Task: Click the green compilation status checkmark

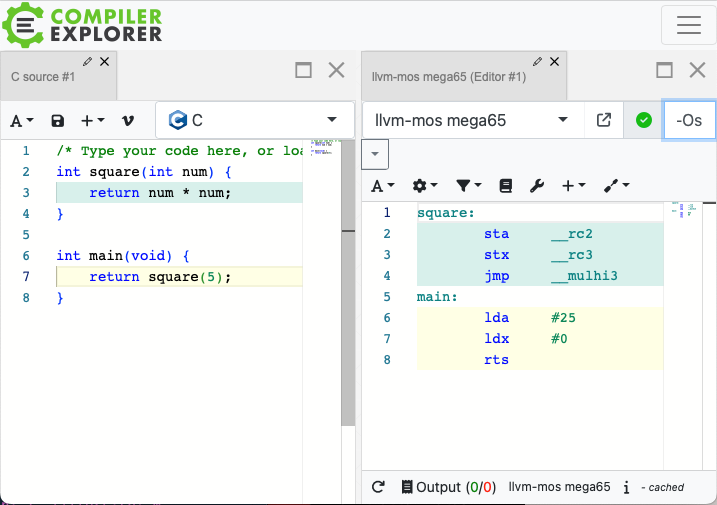Action: pyautogui.click(x=644, y=120)
